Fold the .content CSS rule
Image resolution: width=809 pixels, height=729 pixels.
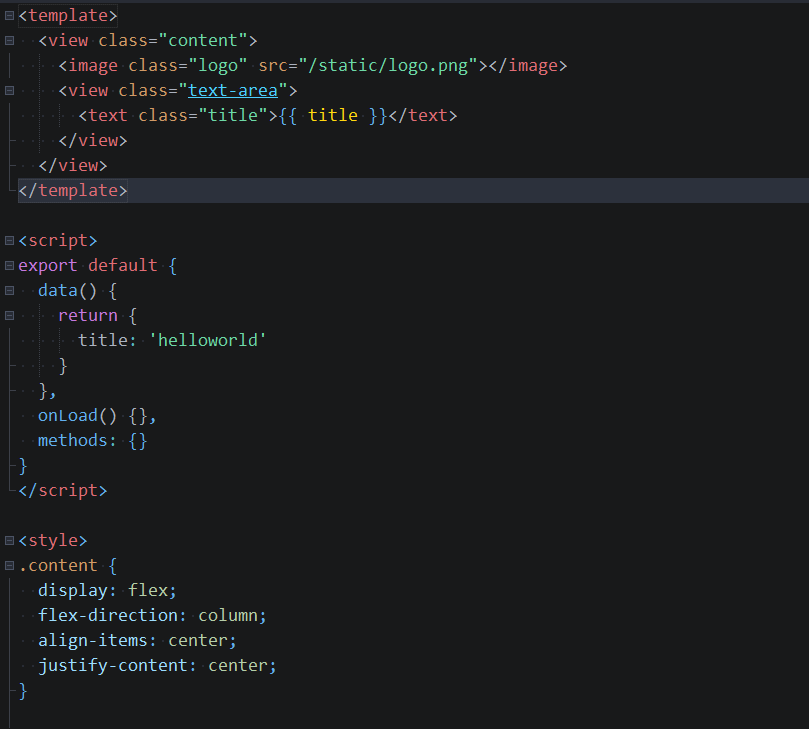(x=9, y=565)
